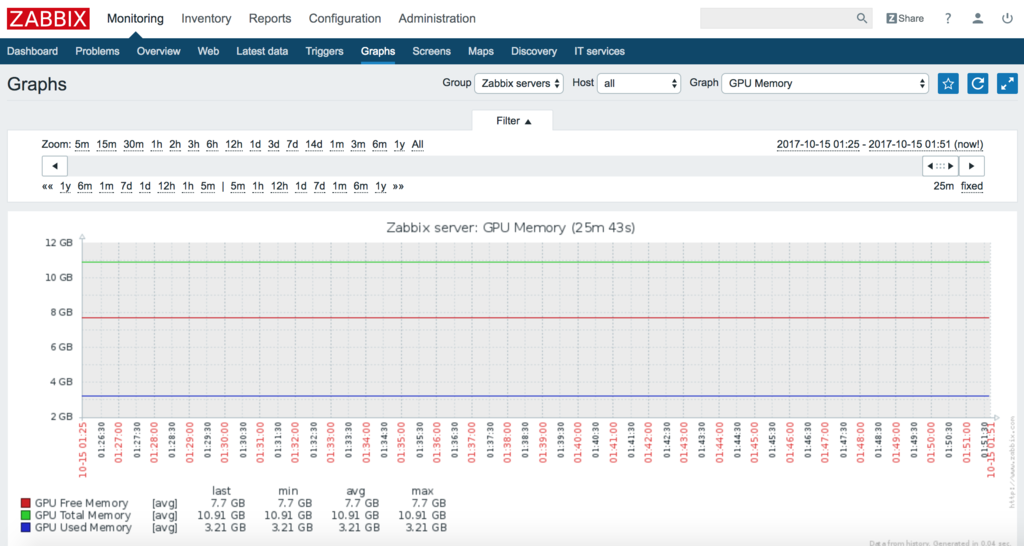This screenshot has height=546, width=1024.
Task: Toggle fullscreen mode icon
Action: (x=1007, y=84)
